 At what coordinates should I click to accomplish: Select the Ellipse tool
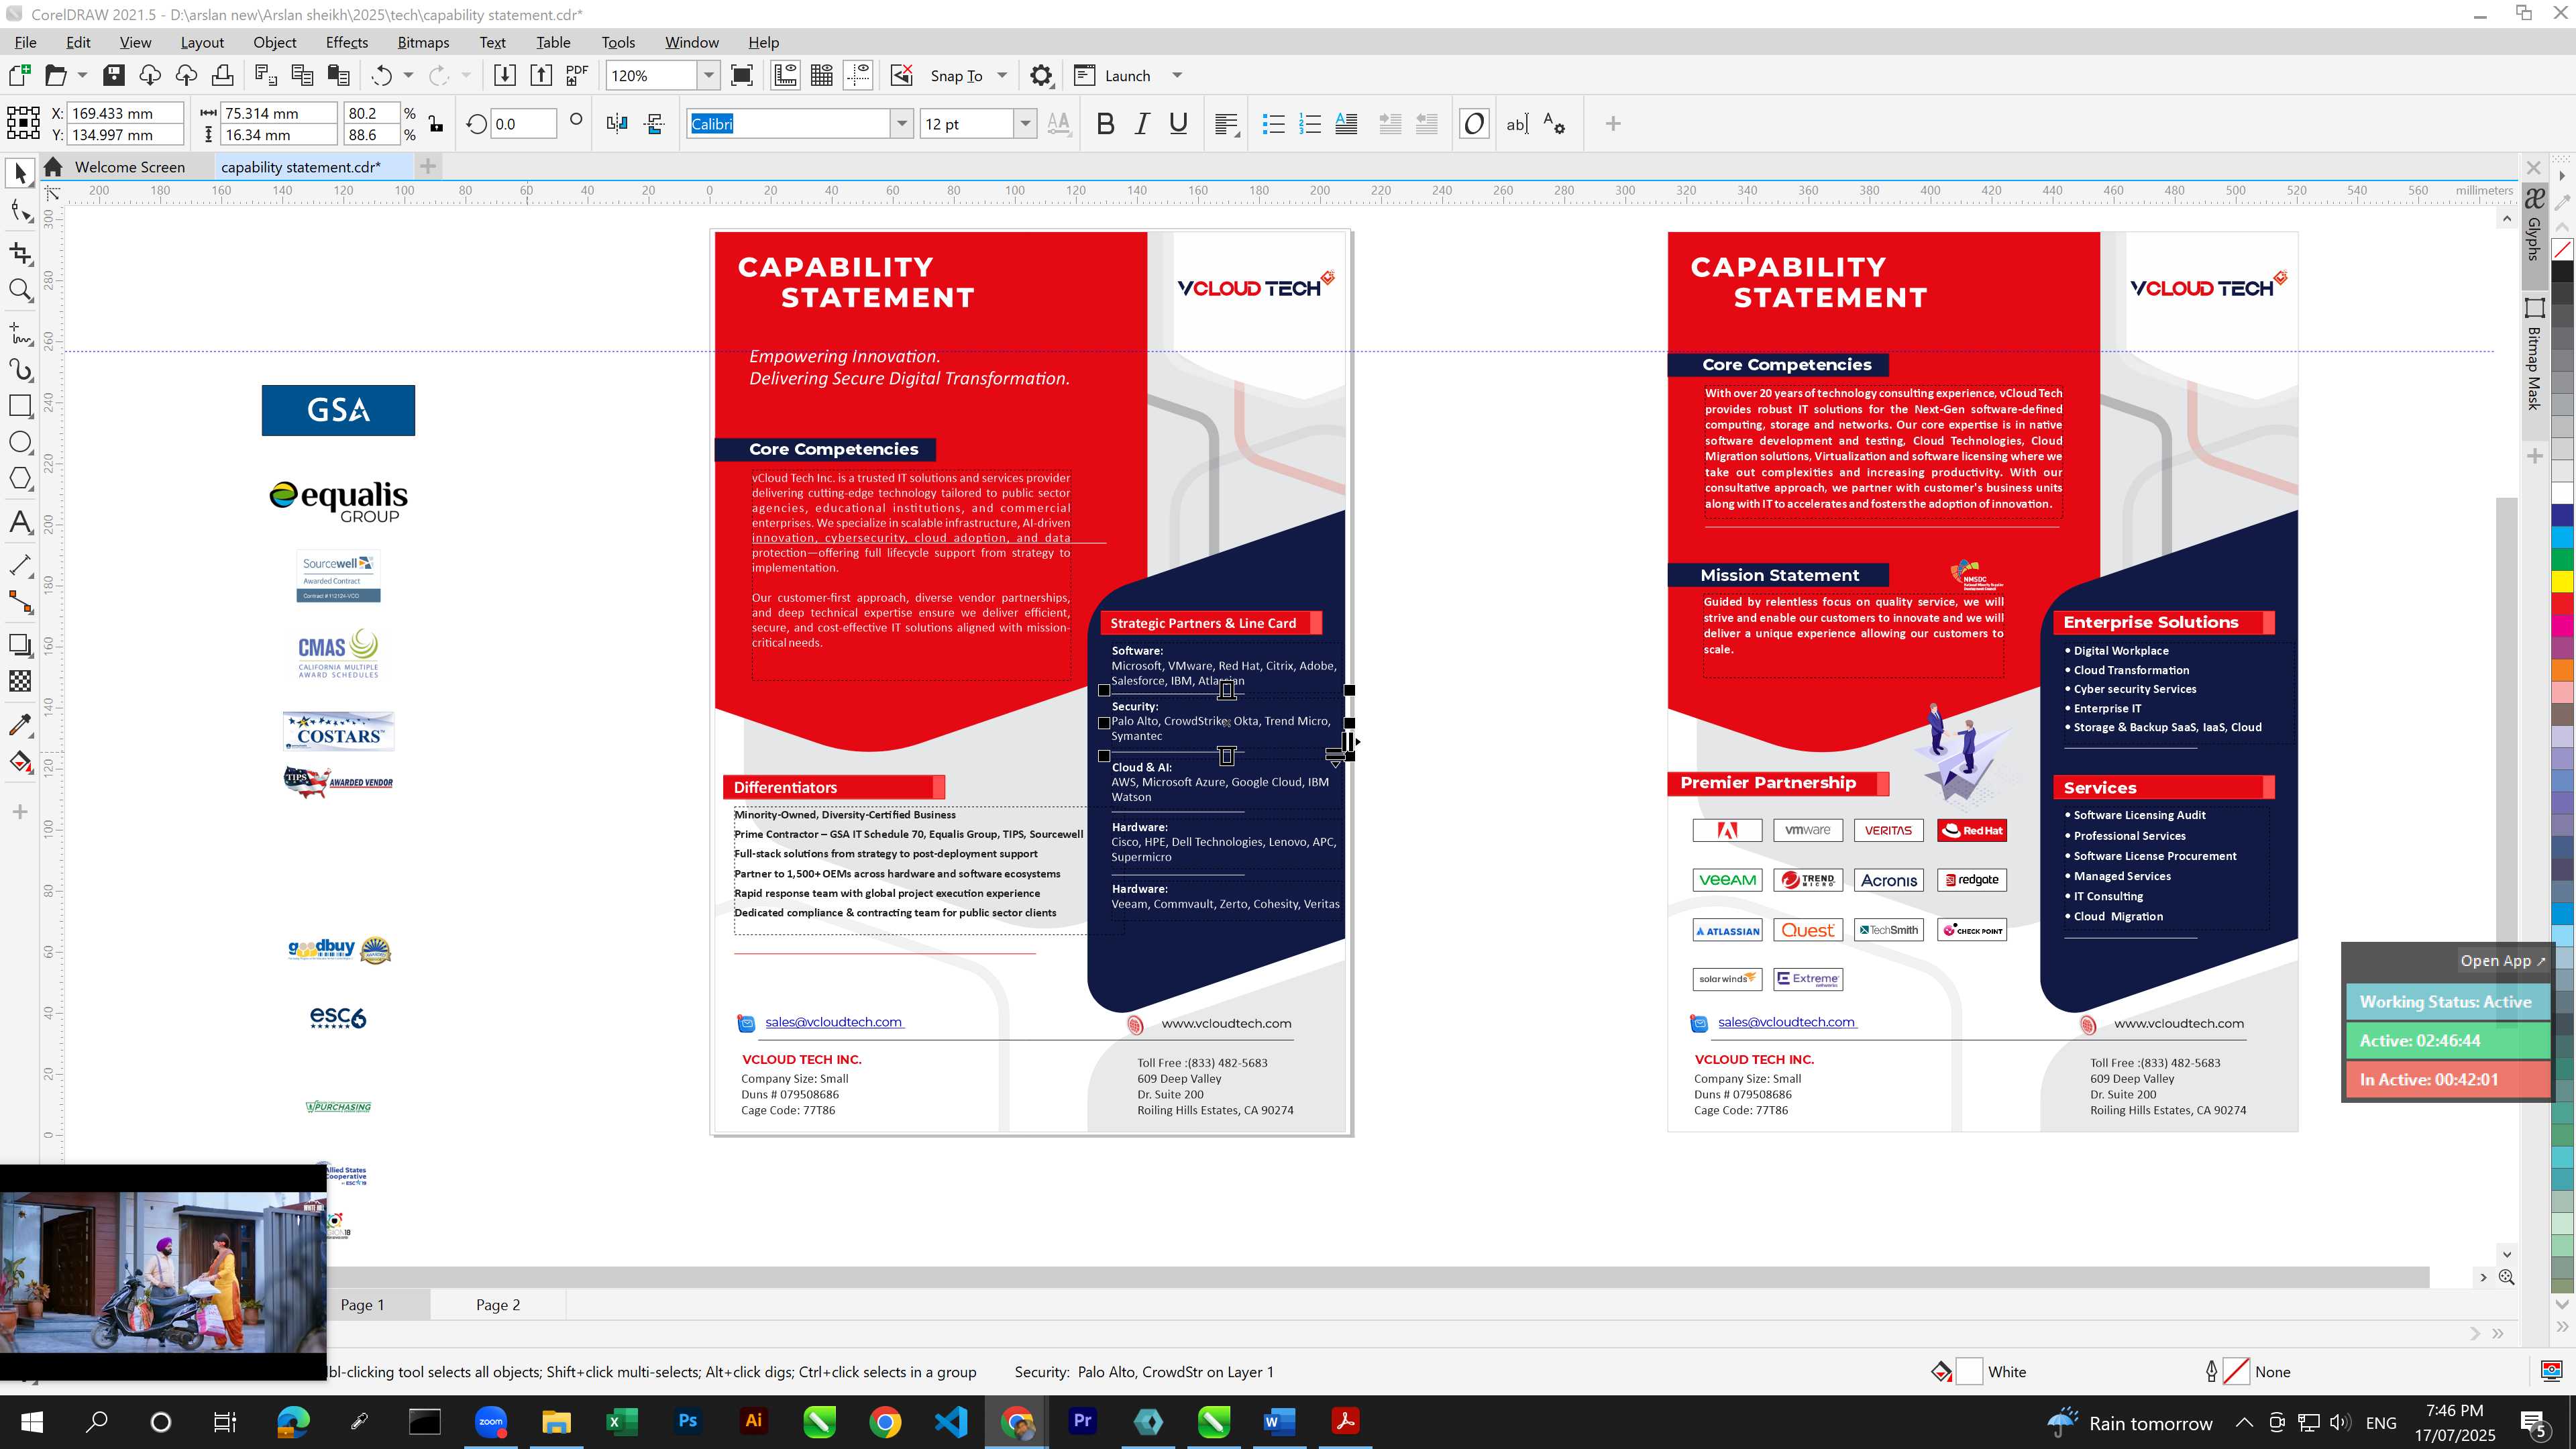tap(20, 442)
